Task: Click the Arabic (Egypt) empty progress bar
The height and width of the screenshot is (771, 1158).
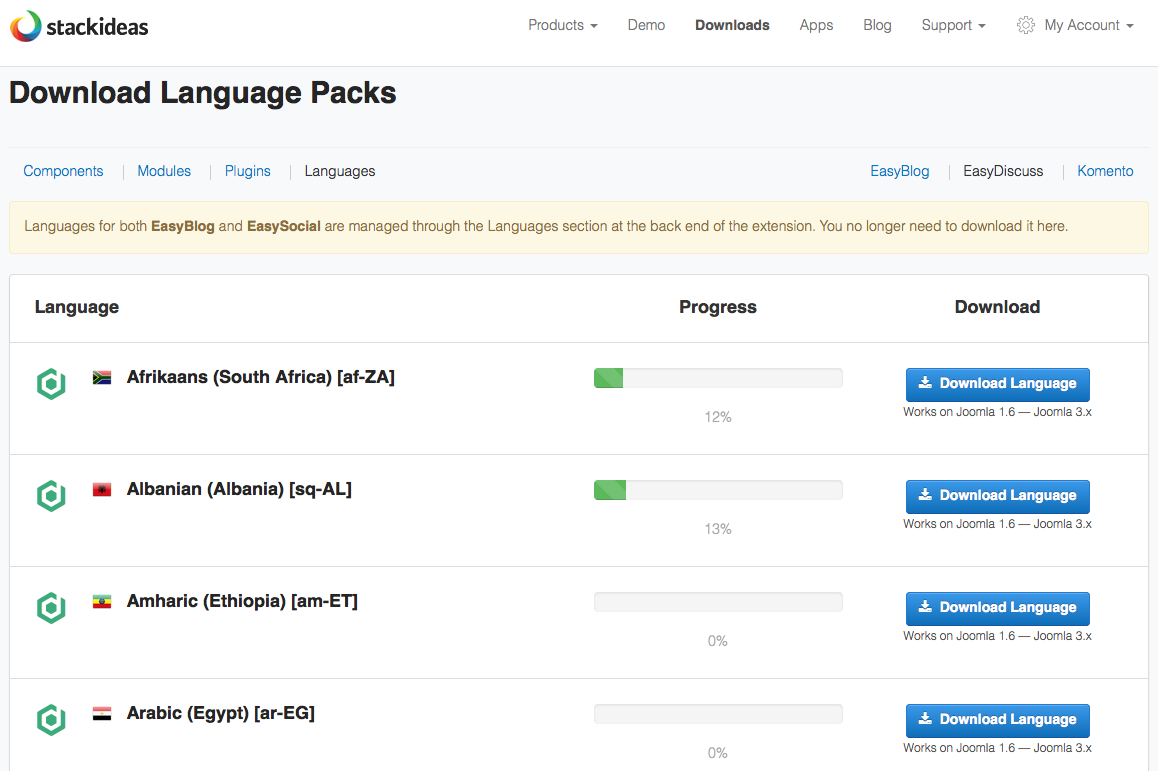Action: coord(718,714)
